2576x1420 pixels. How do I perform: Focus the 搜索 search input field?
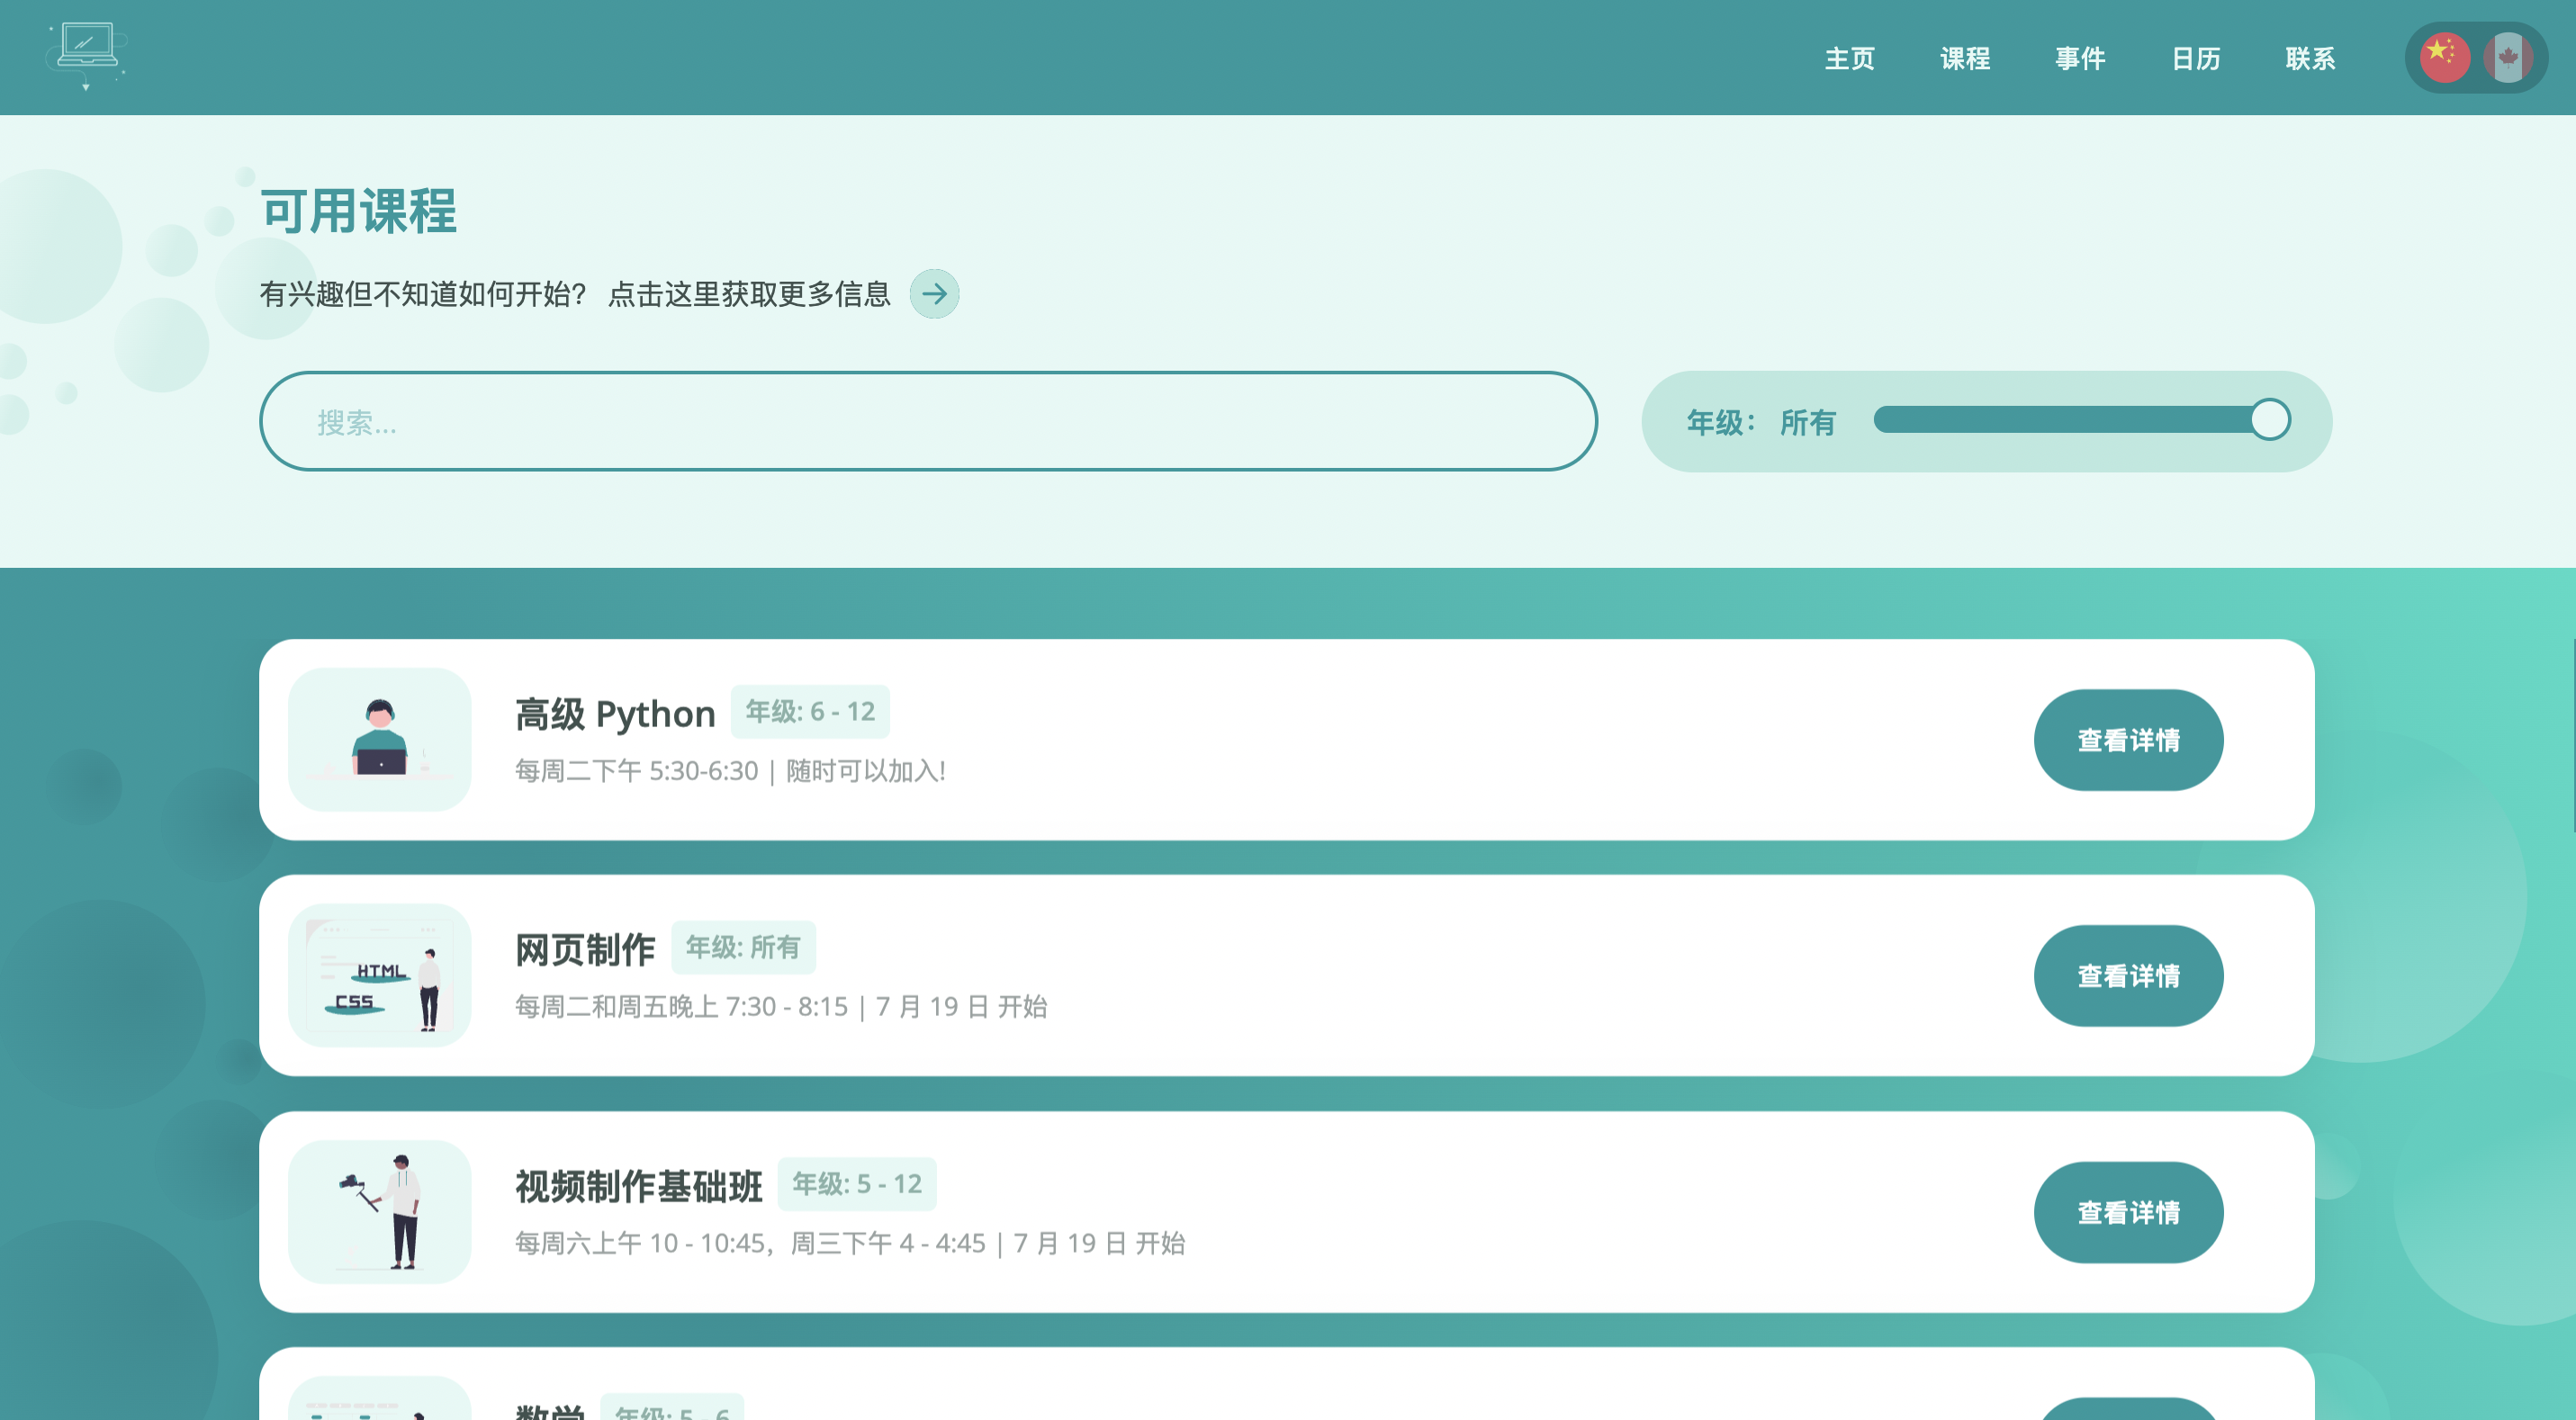927,422
